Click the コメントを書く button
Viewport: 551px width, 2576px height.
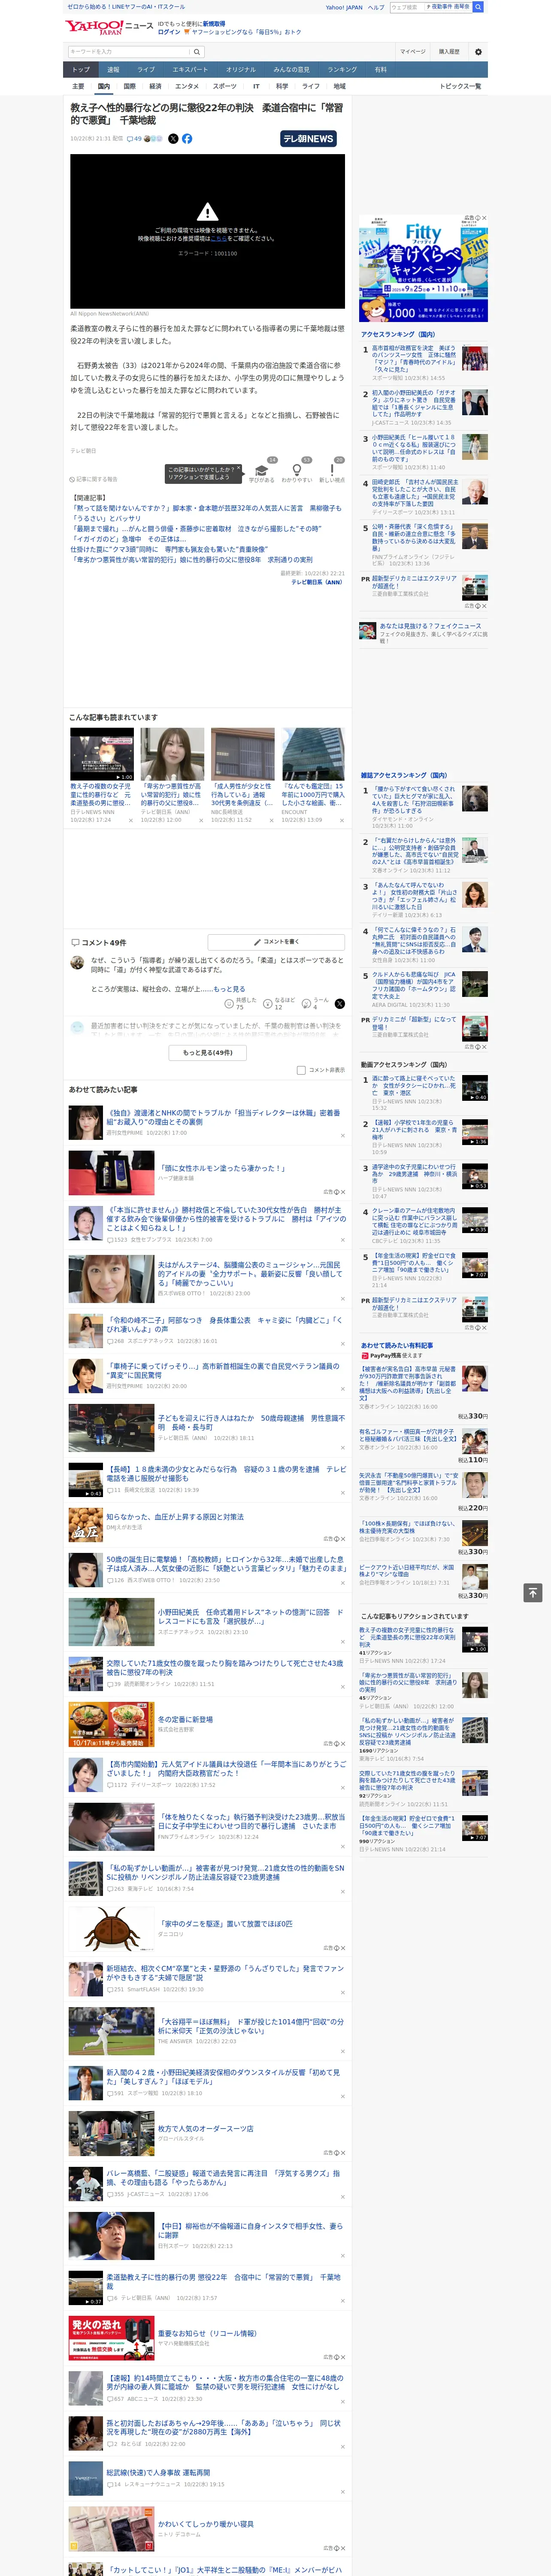coord(276,942)
